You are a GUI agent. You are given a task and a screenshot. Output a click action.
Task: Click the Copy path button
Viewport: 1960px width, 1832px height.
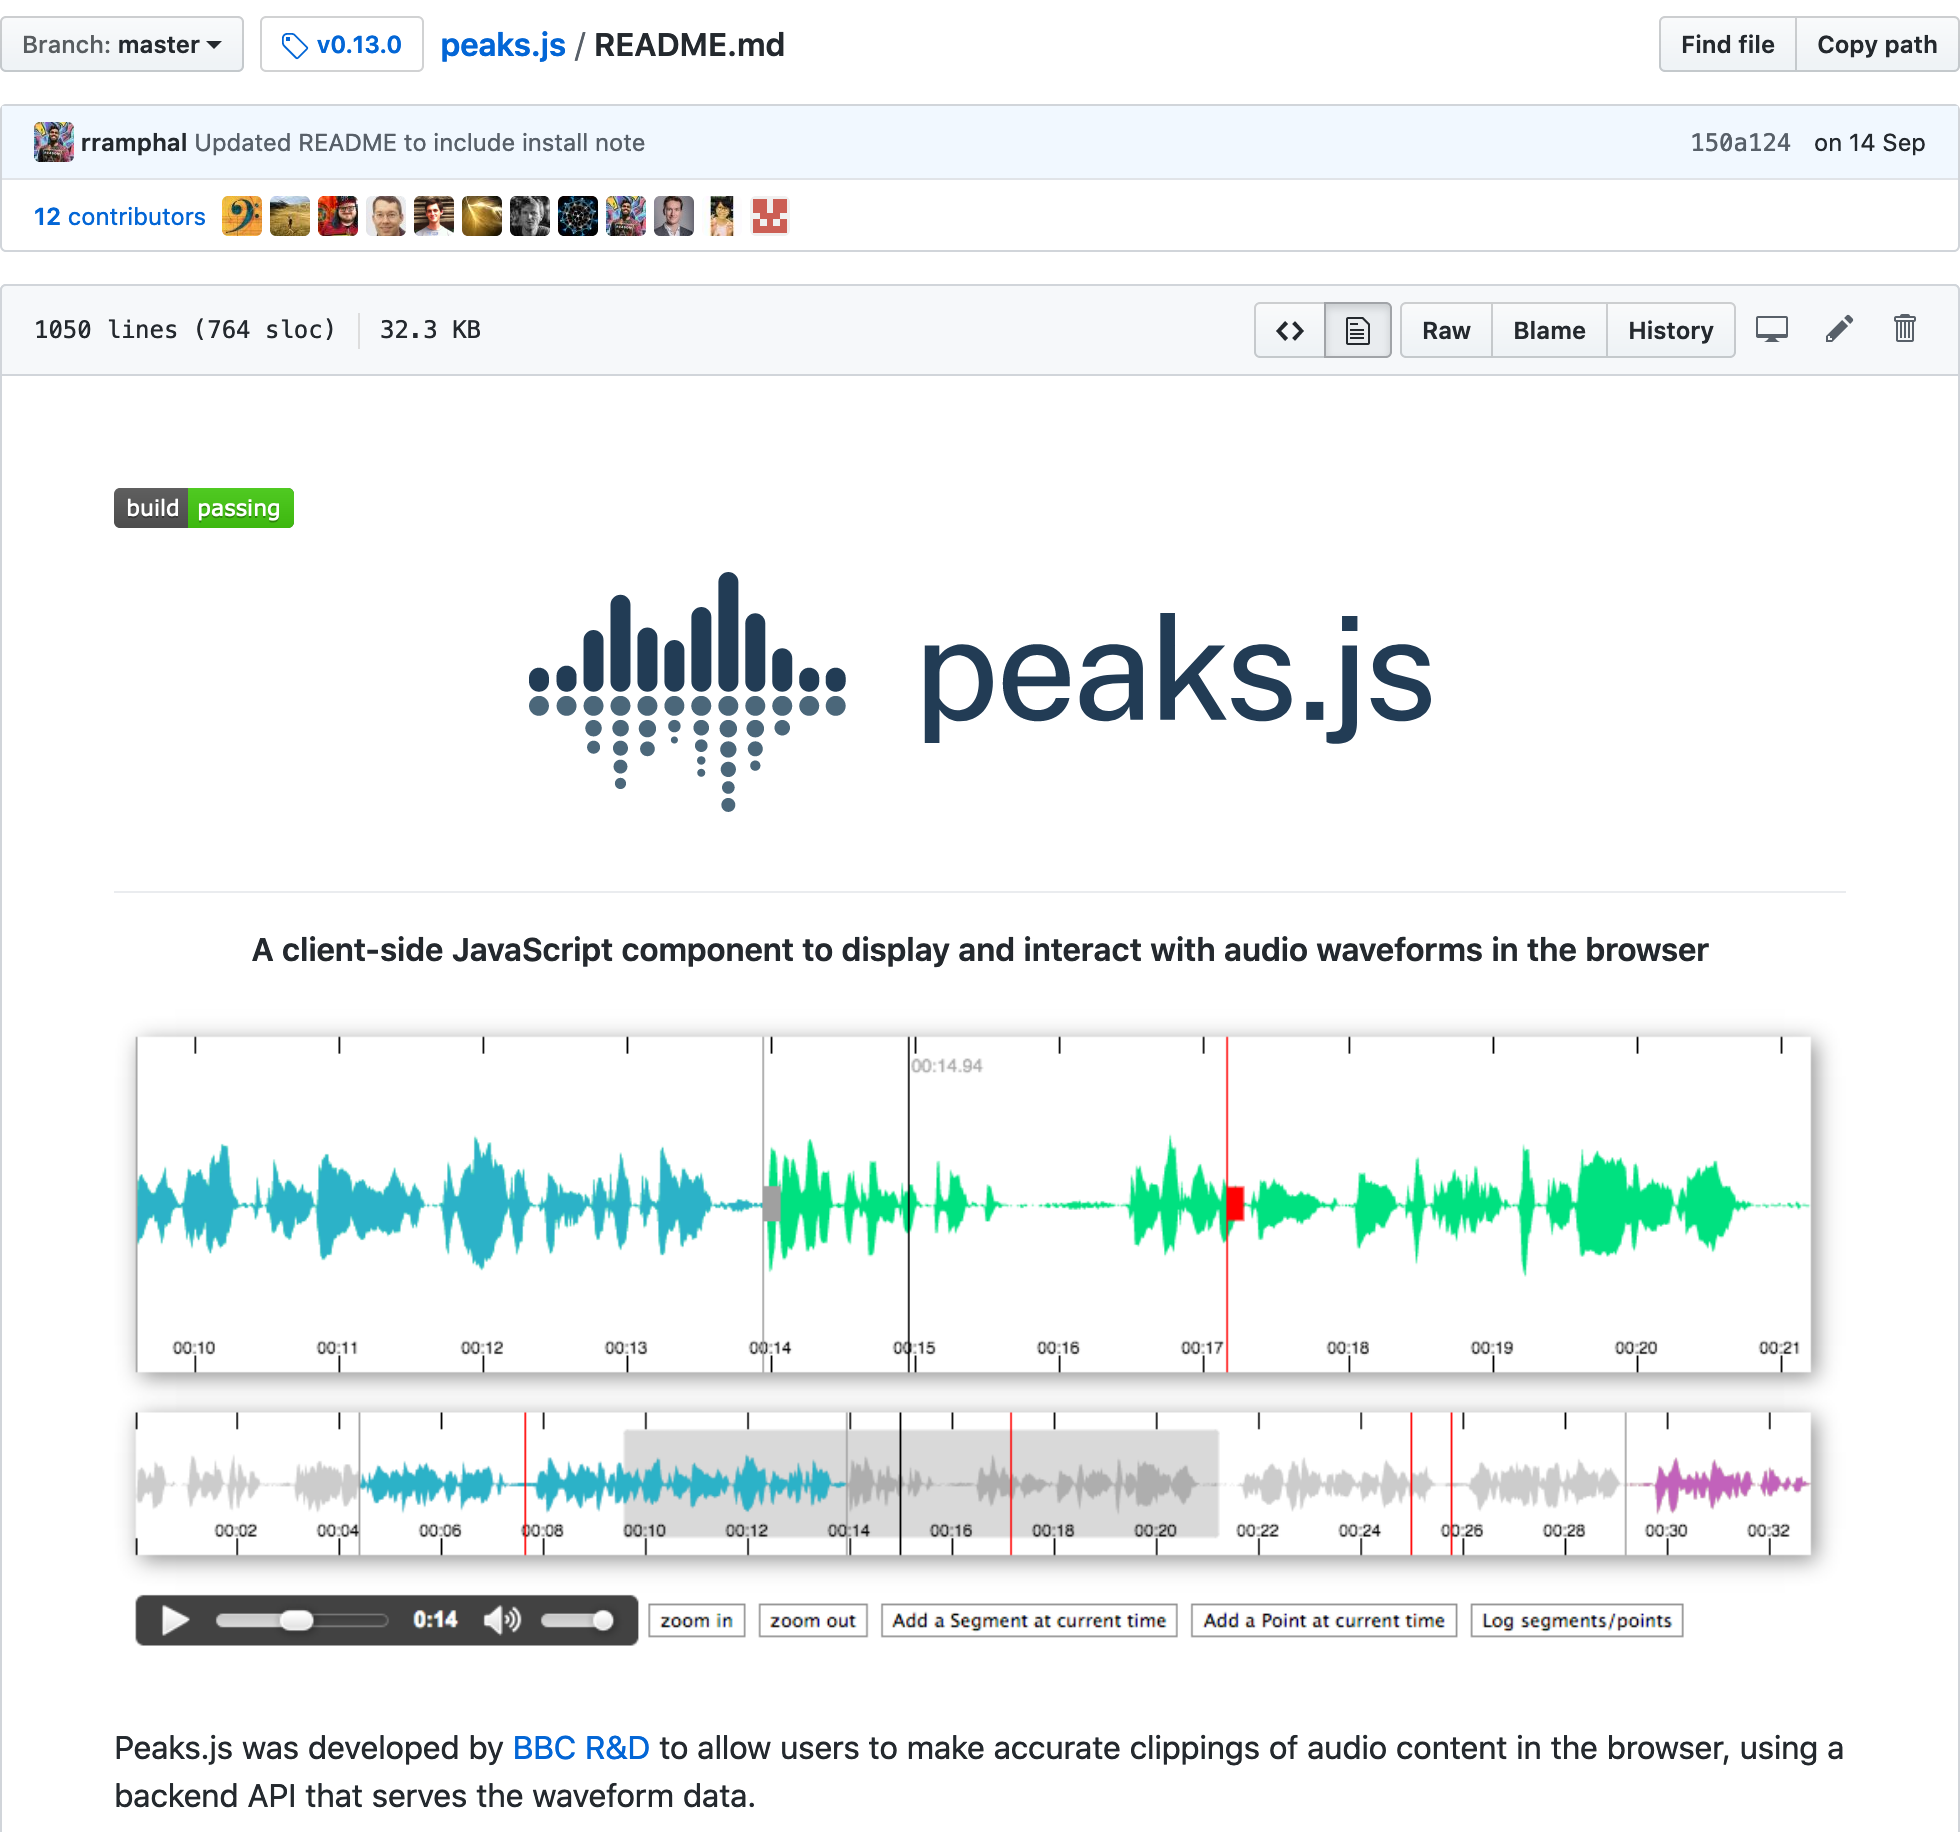pyautogui.click(x=1877, y=45)
